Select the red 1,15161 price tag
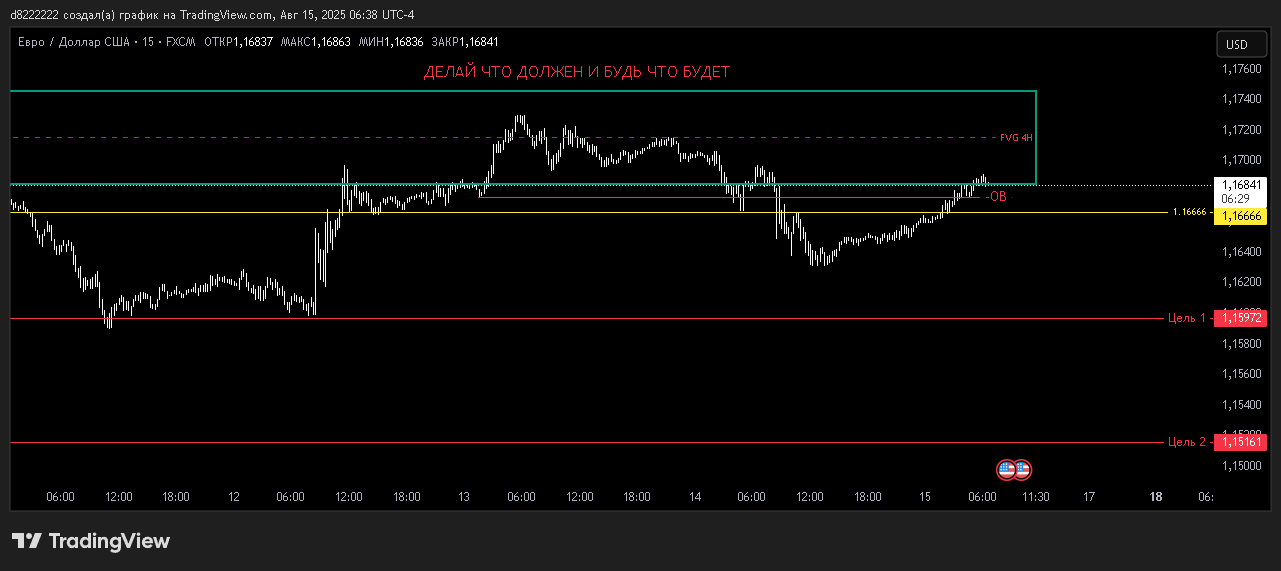This screenshot has height=571, width=1281. click(1240, 442)
